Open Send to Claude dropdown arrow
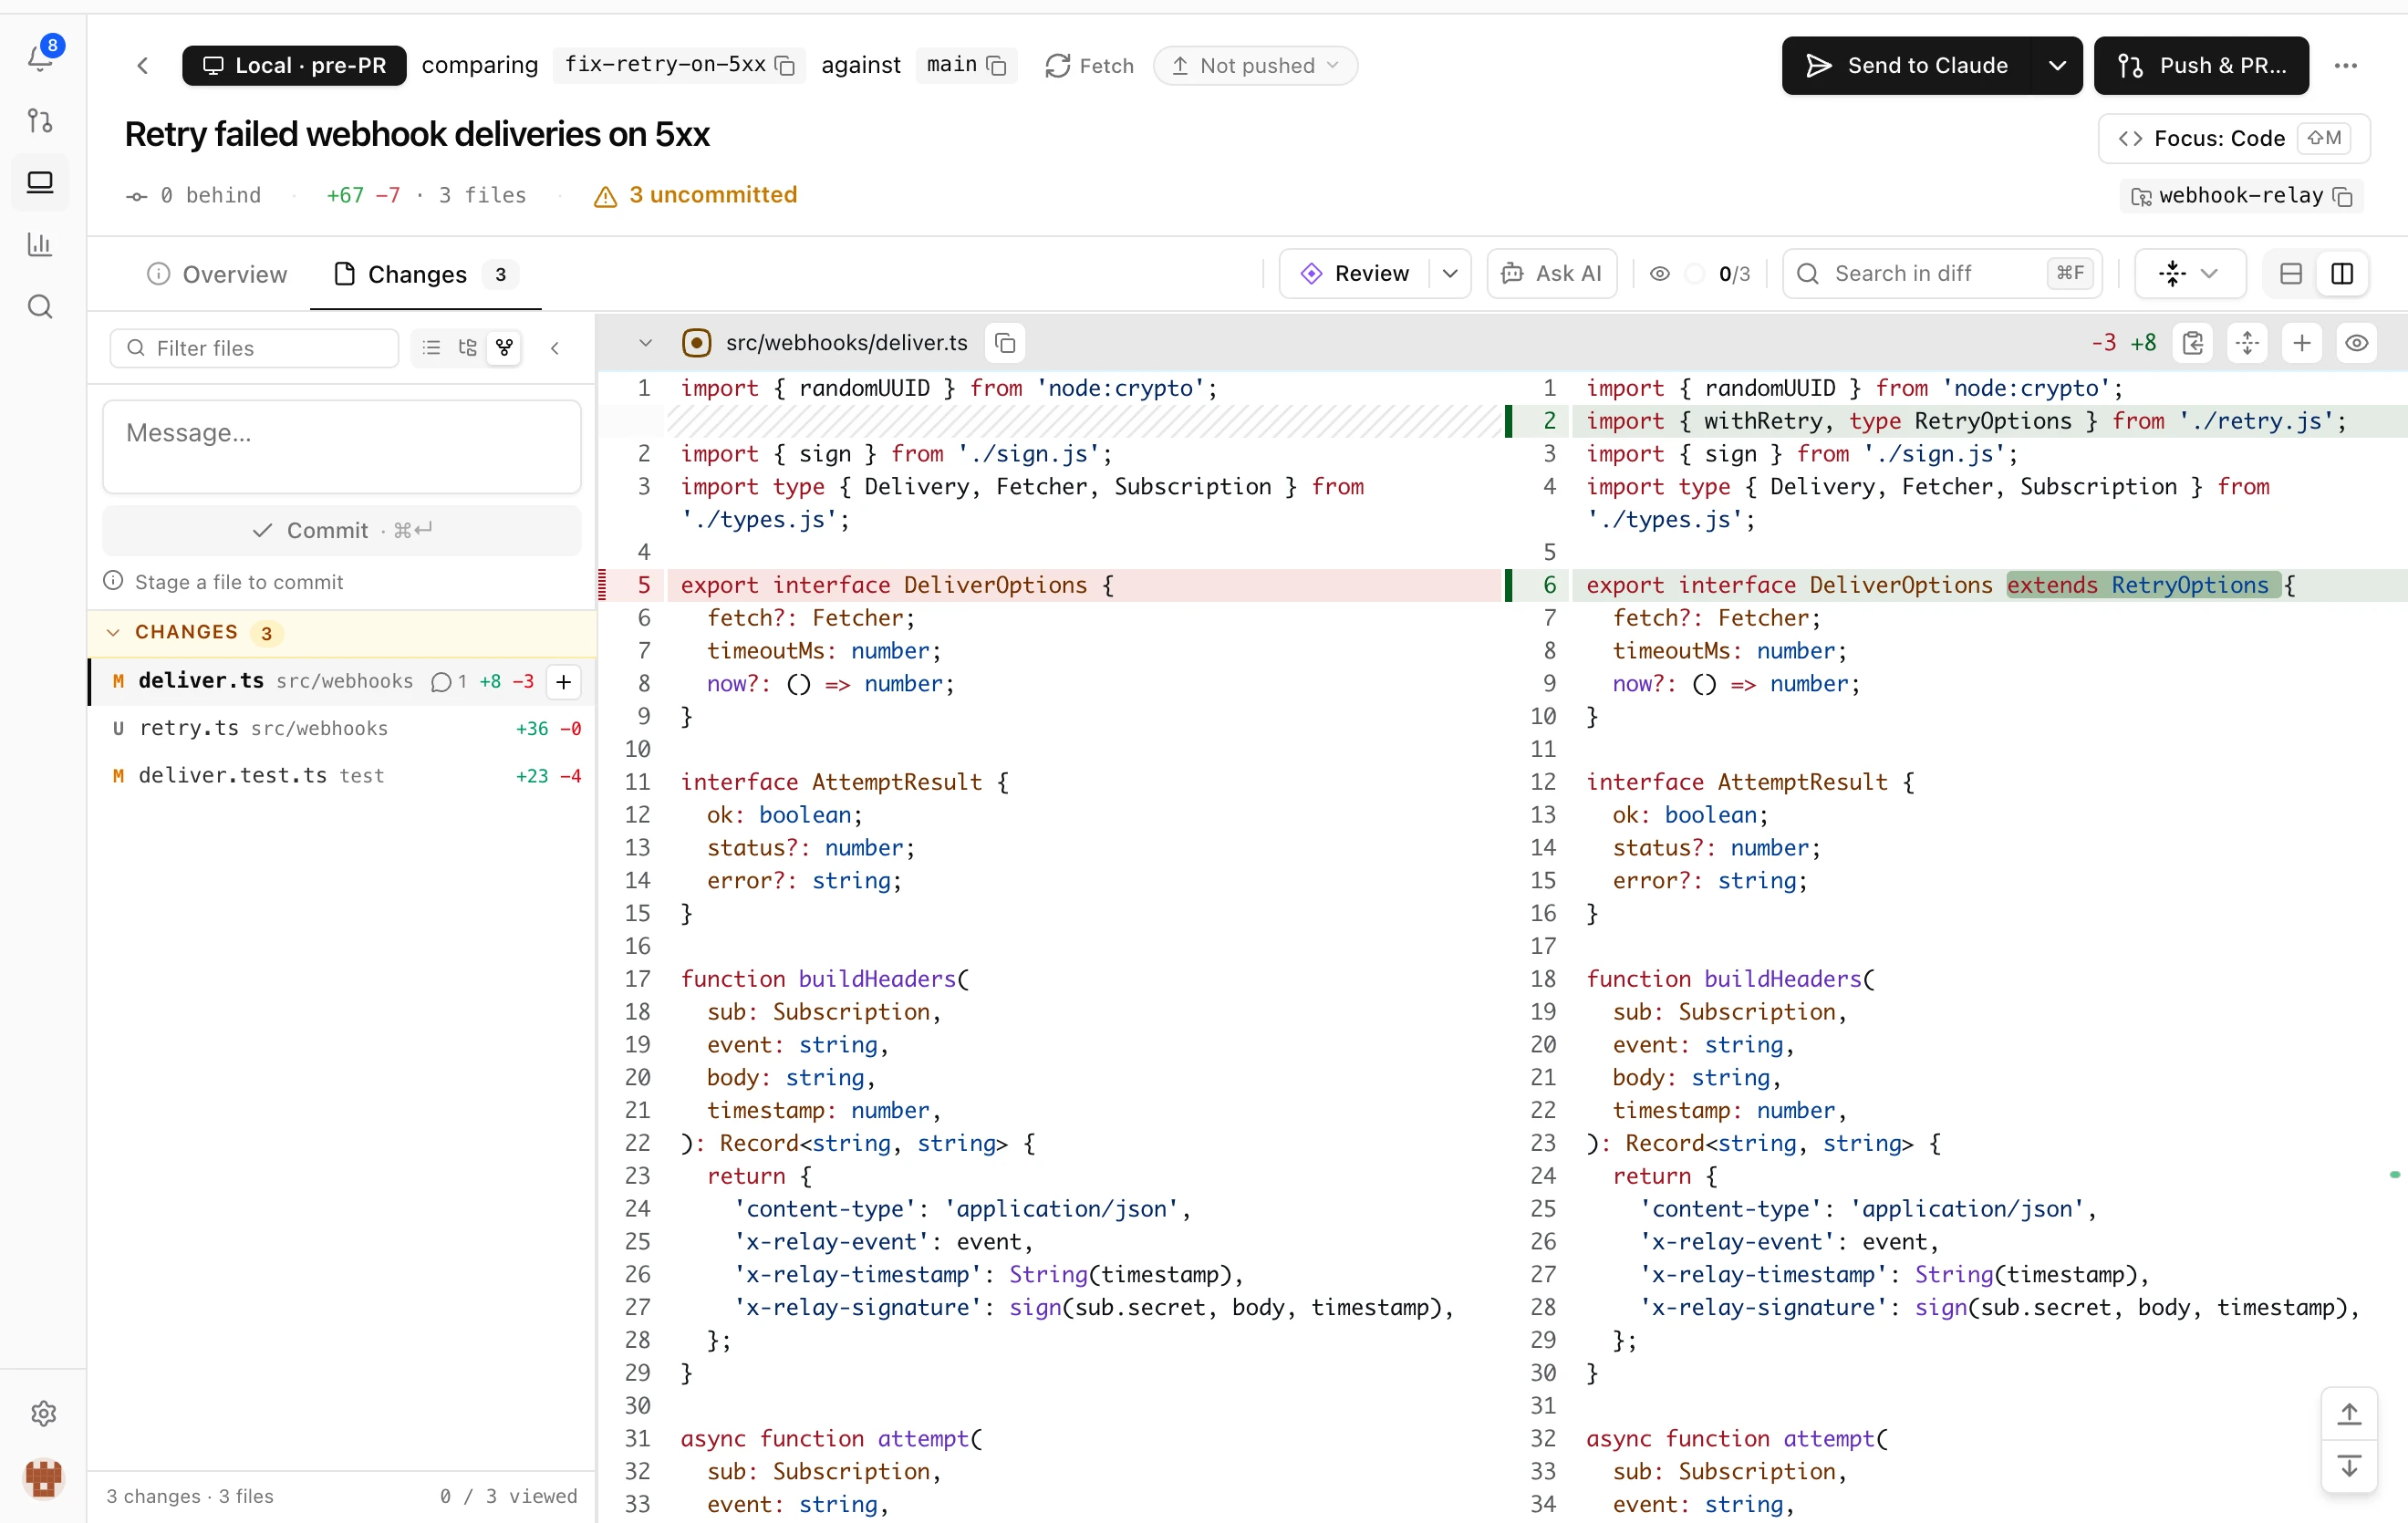The width and height of the screenshot is (2408, 1523). [2056, 66]
